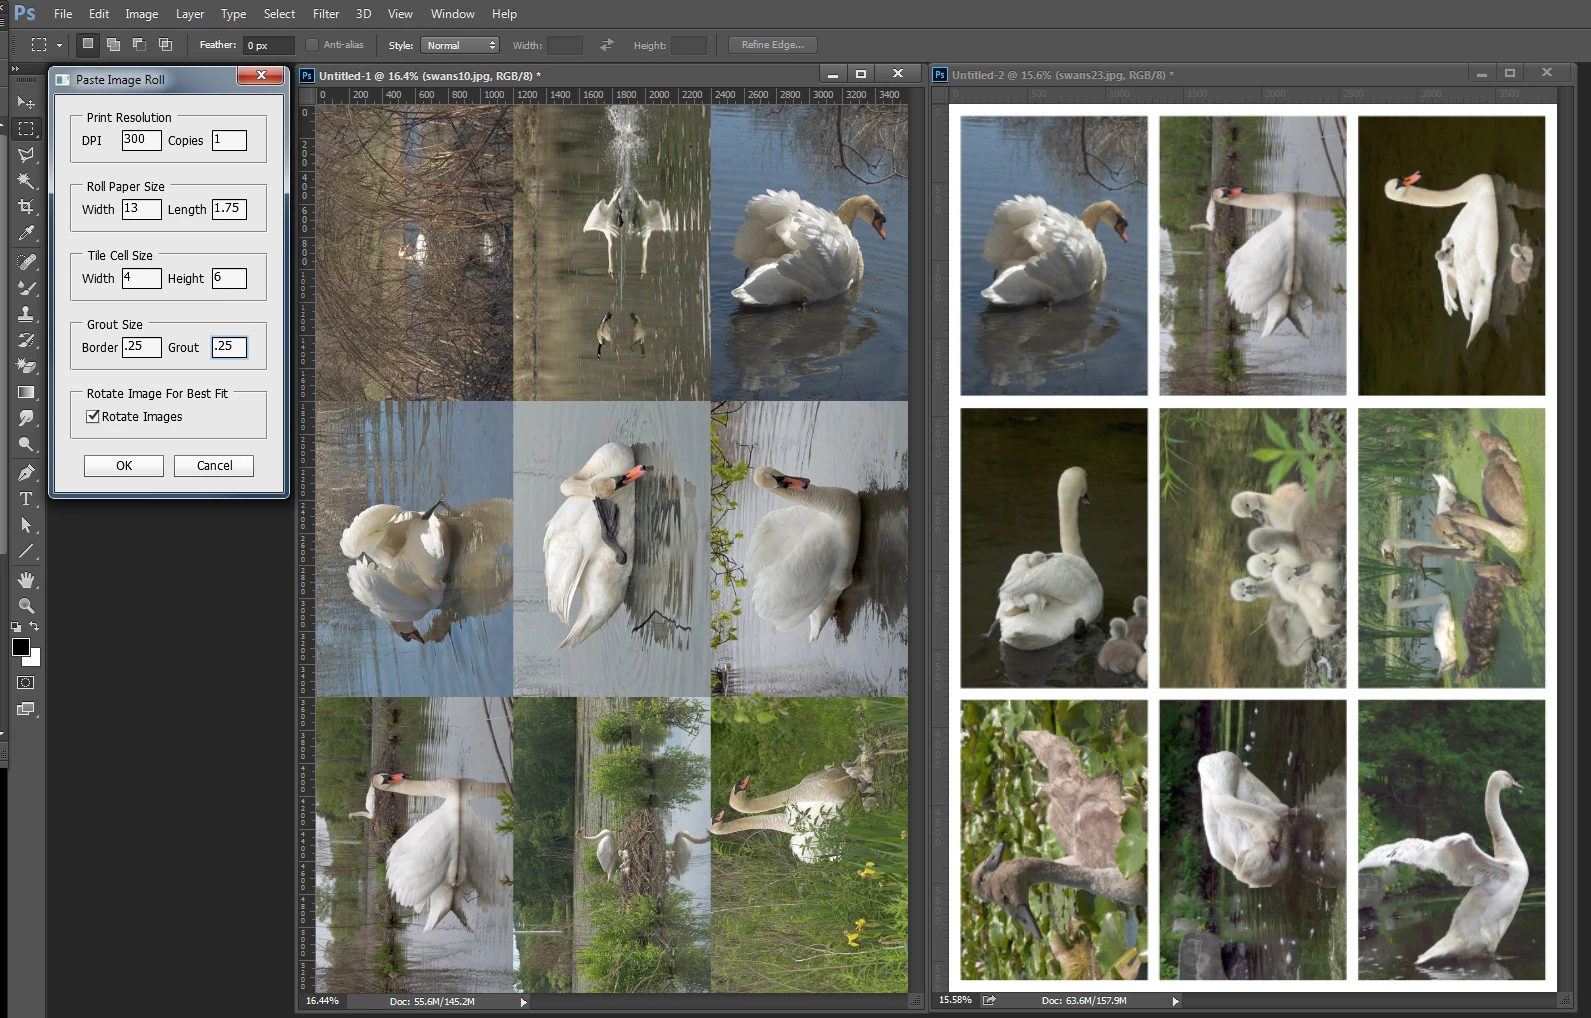Viewport: 1591px width, 1018px height.
Task: Toggle the Anti-alias checkbox
Action: [x=312, y=45]
